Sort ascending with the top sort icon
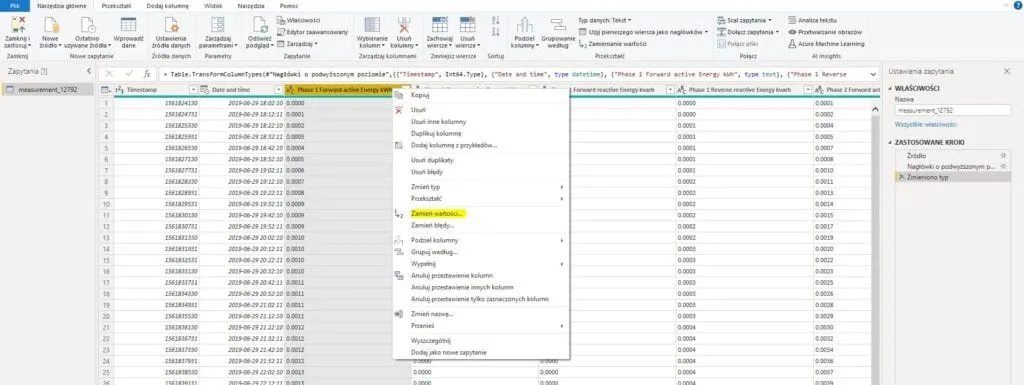The height and width of the screenshot is (385, 1024). coord(496,20)
